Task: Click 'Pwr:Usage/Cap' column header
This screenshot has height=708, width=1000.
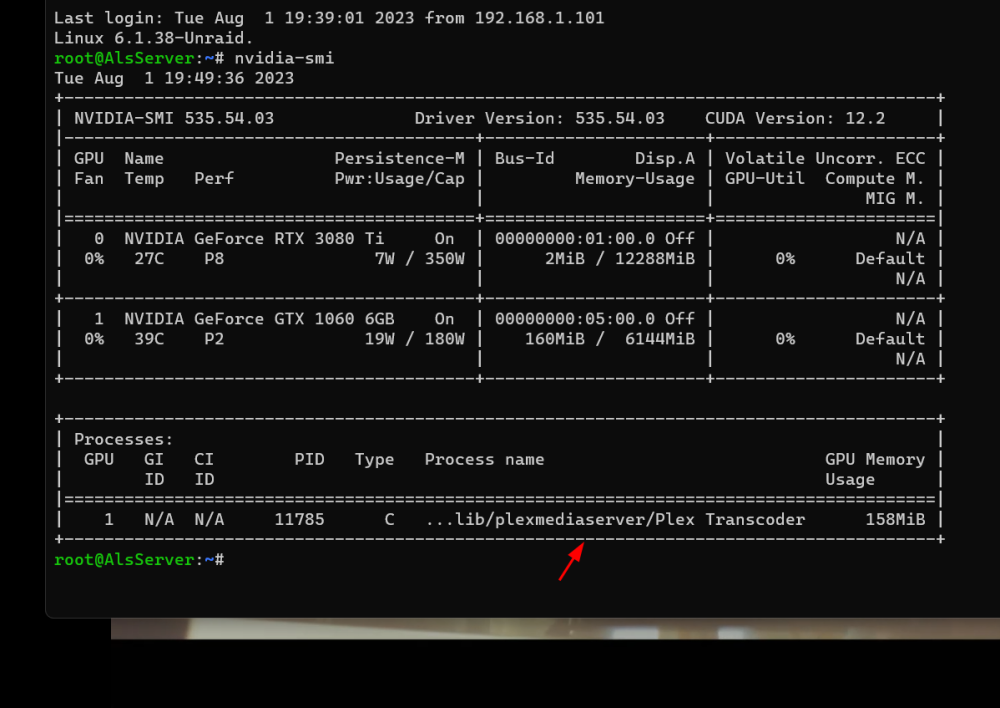Action: (x=399, y=179)
